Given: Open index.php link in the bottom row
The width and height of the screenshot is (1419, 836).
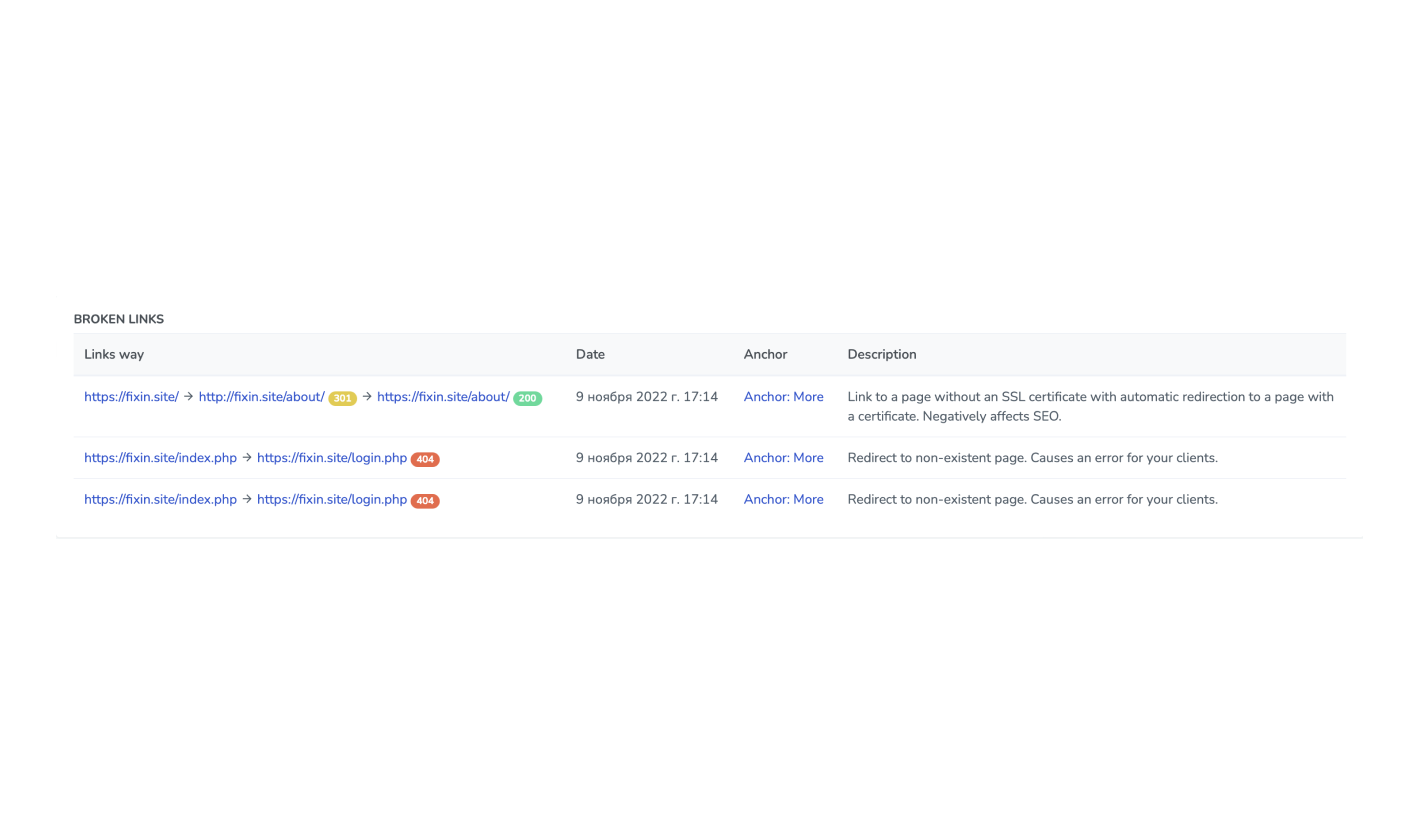Looking at the screenshot, I should 160,499.
